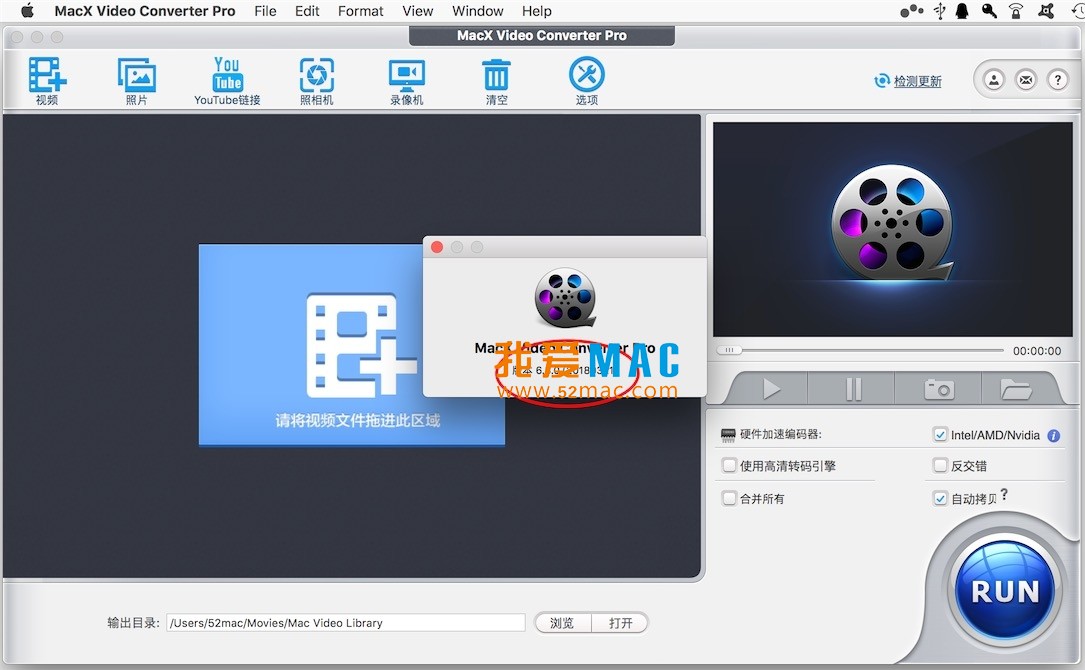The image size is (1085, 670).
Task: Launch the 照相机 camera tool
Action: click(316, 81)
